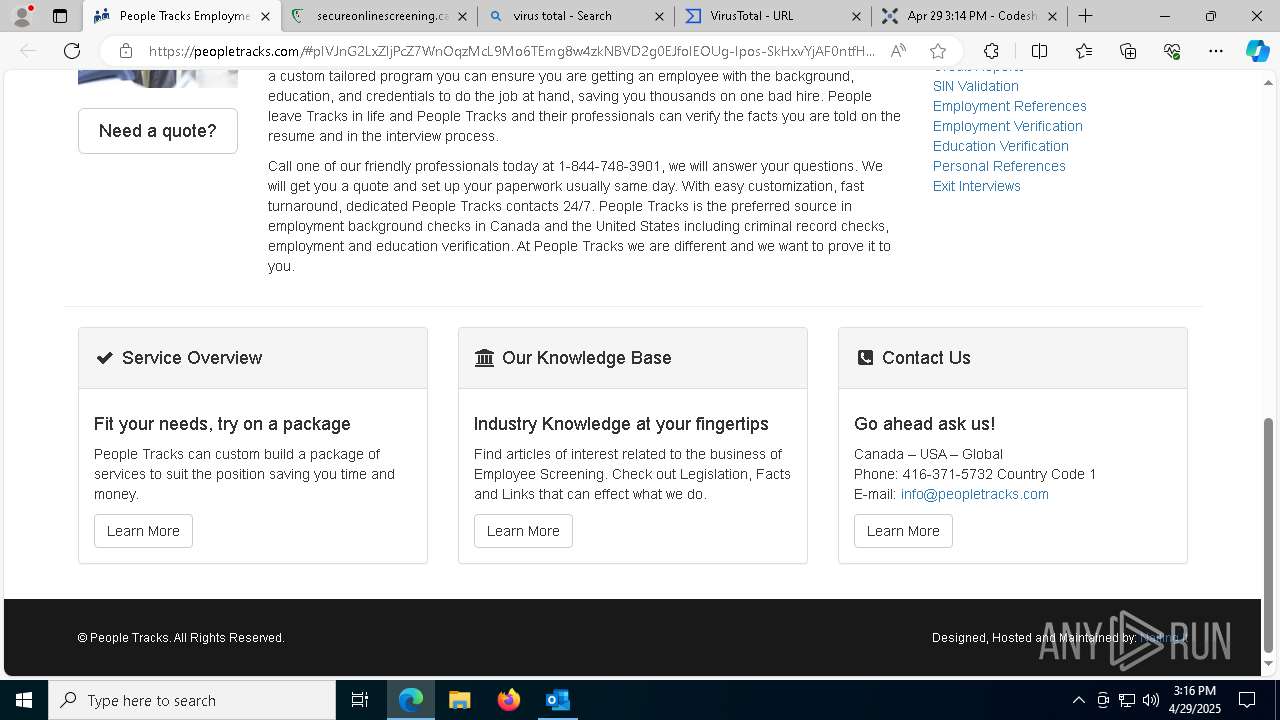
Task: Open Browser essentials heart icon
Action: pyautogui.click(x=1172, y=51)
